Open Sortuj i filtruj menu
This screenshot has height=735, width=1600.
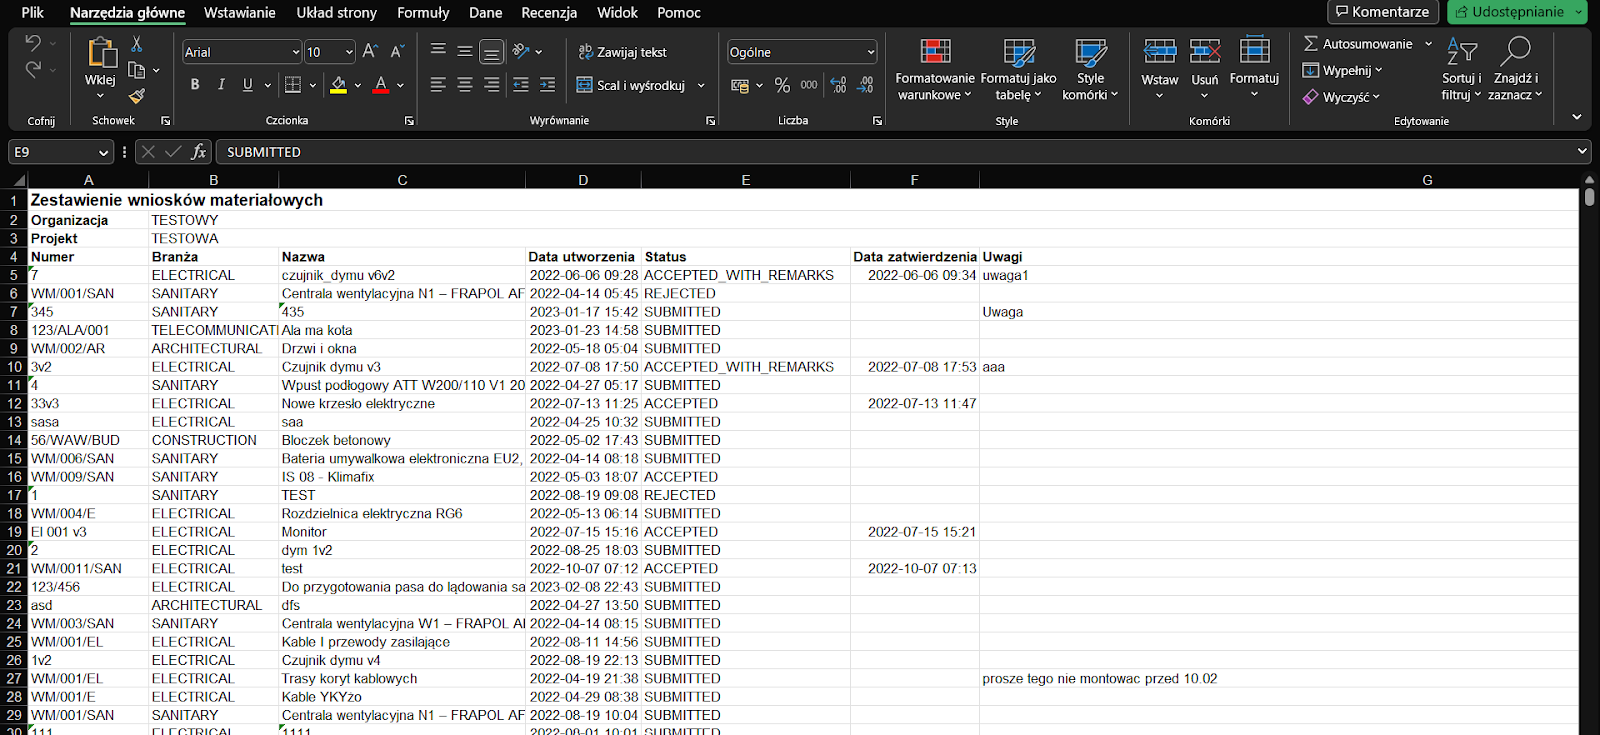[x=1462, y=69]
